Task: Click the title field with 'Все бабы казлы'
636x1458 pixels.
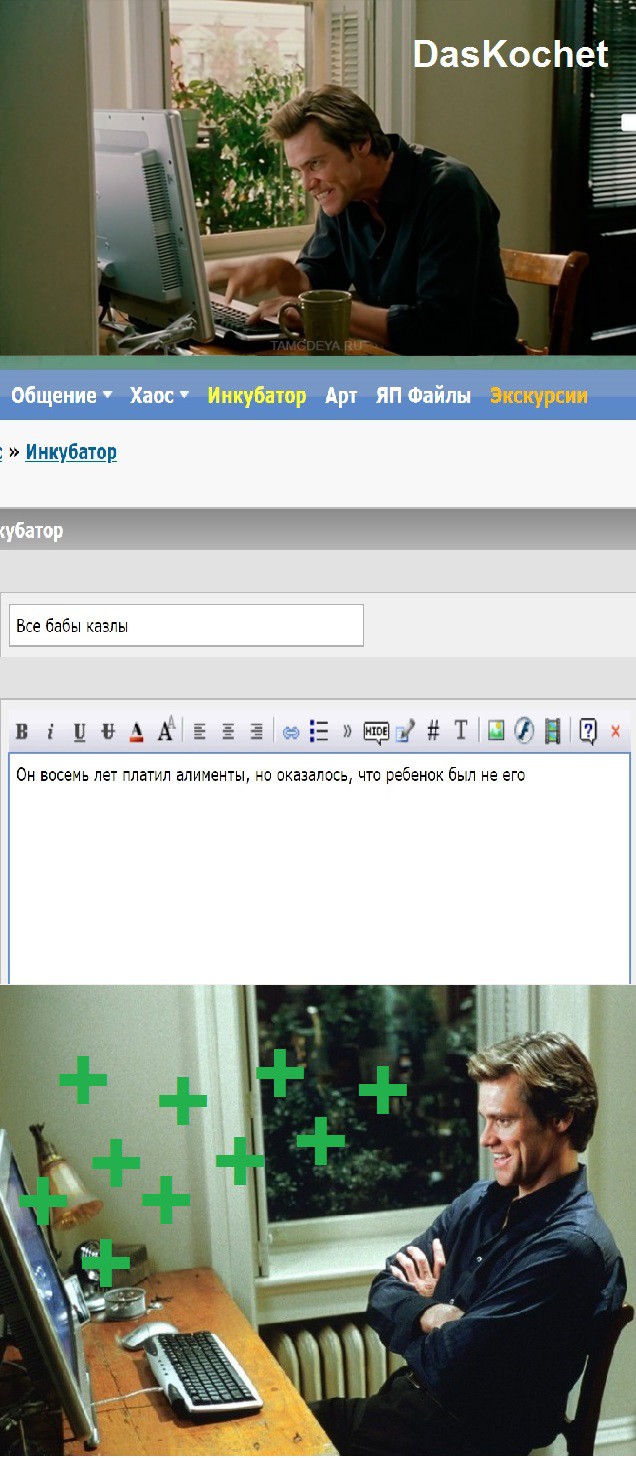Action: pyautogui.click(x=186, y=626)
